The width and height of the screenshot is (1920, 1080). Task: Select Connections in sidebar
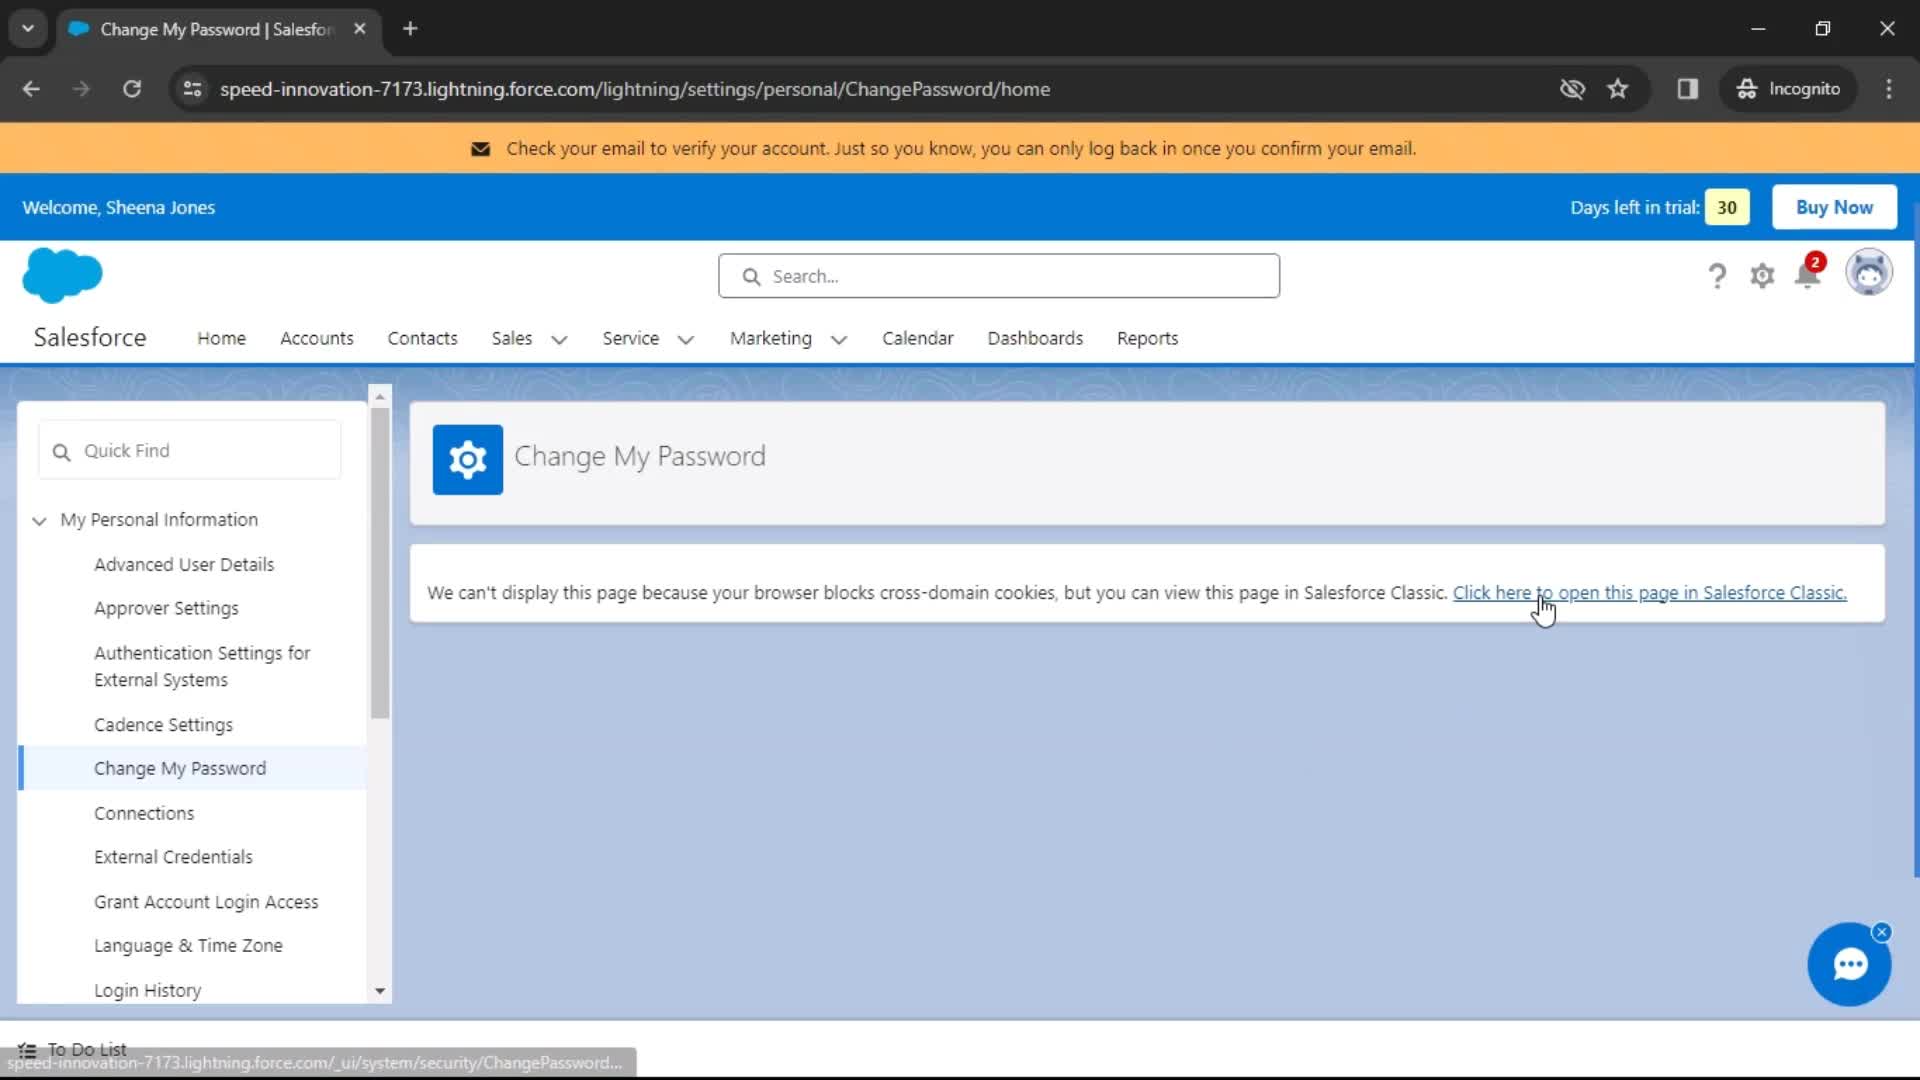pyautogui.click(x=144, y=813)
